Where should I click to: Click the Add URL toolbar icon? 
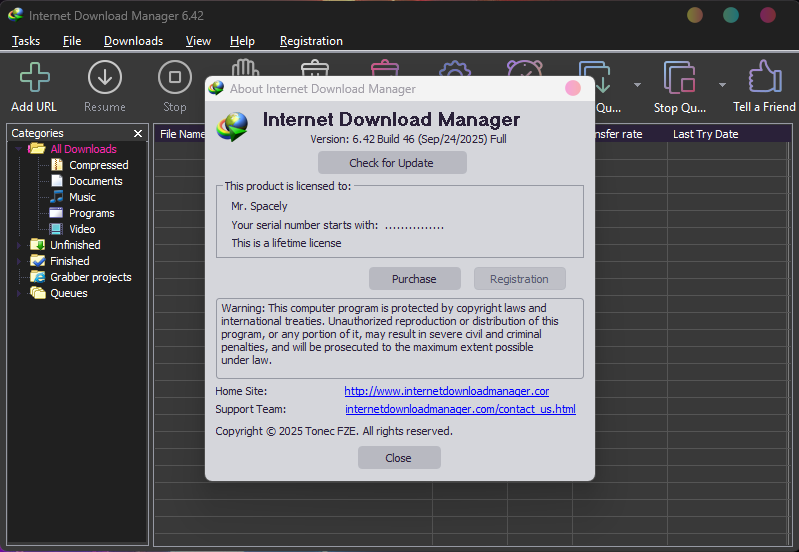click(35, 77)
